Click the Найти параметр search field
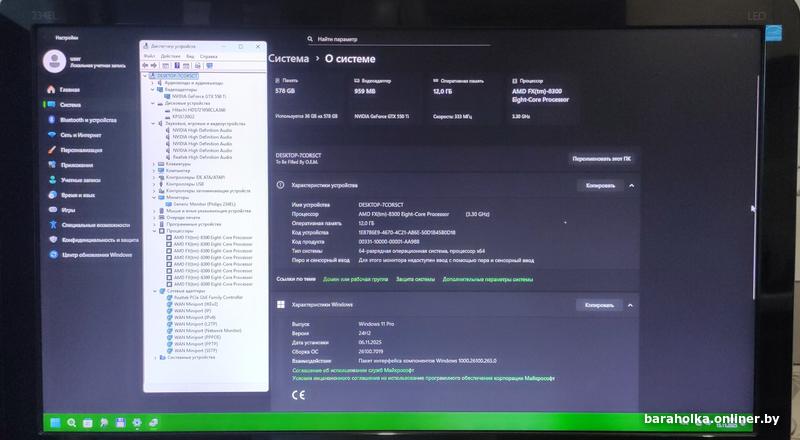Viewport: 800px width, 440px height. click(398, 39)
